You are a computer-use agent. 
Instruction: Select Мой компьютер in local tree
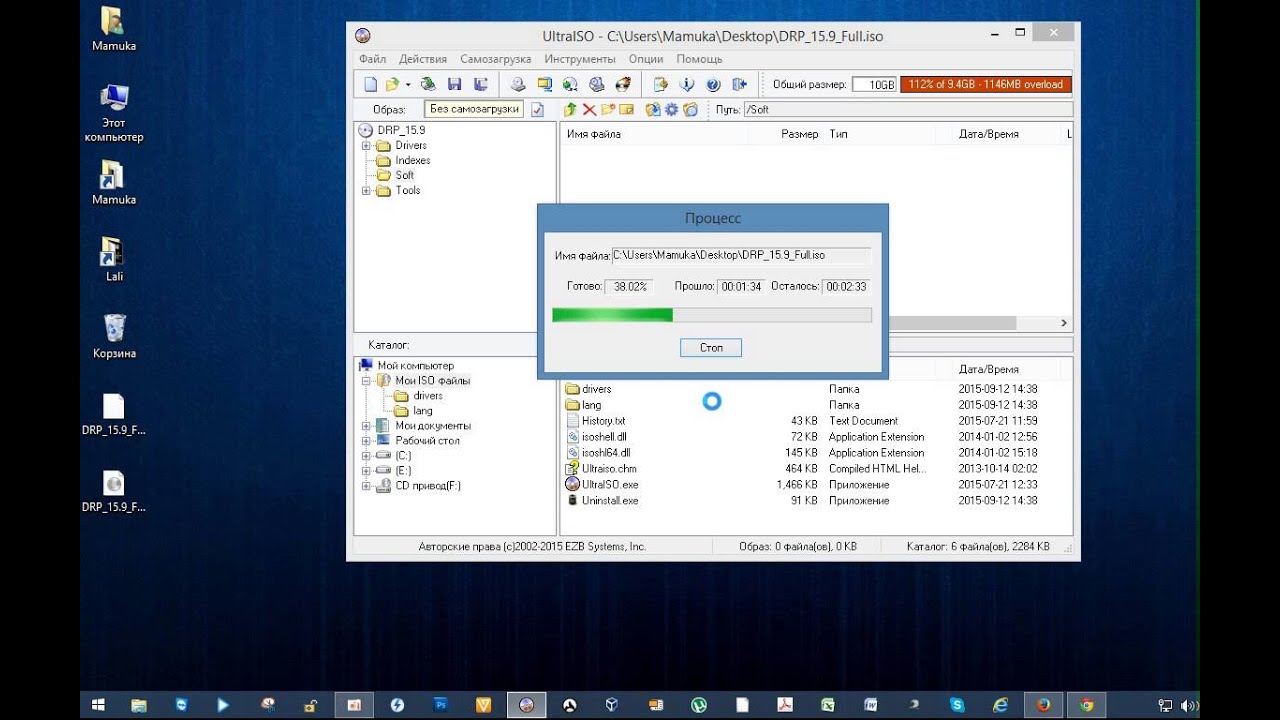point(415,366)
